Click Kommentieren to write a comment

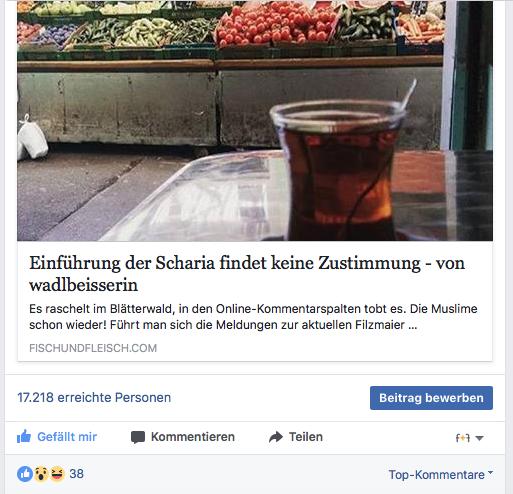[193, 437]
